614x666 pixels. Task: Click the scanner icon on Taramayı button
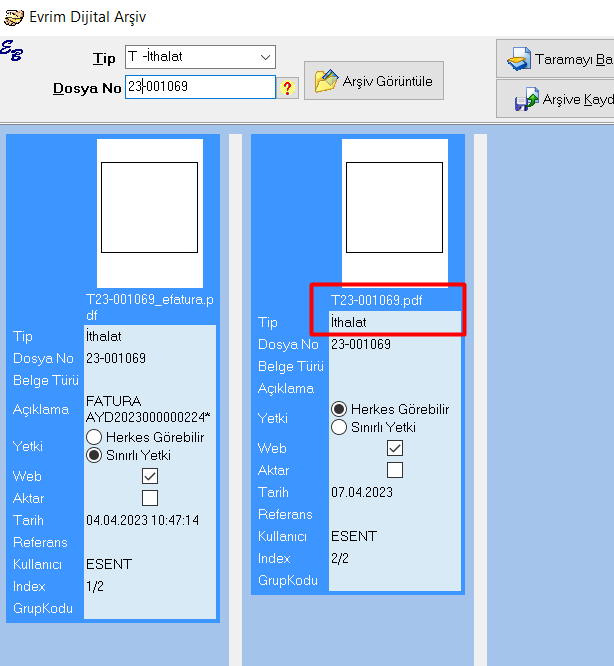518,60
